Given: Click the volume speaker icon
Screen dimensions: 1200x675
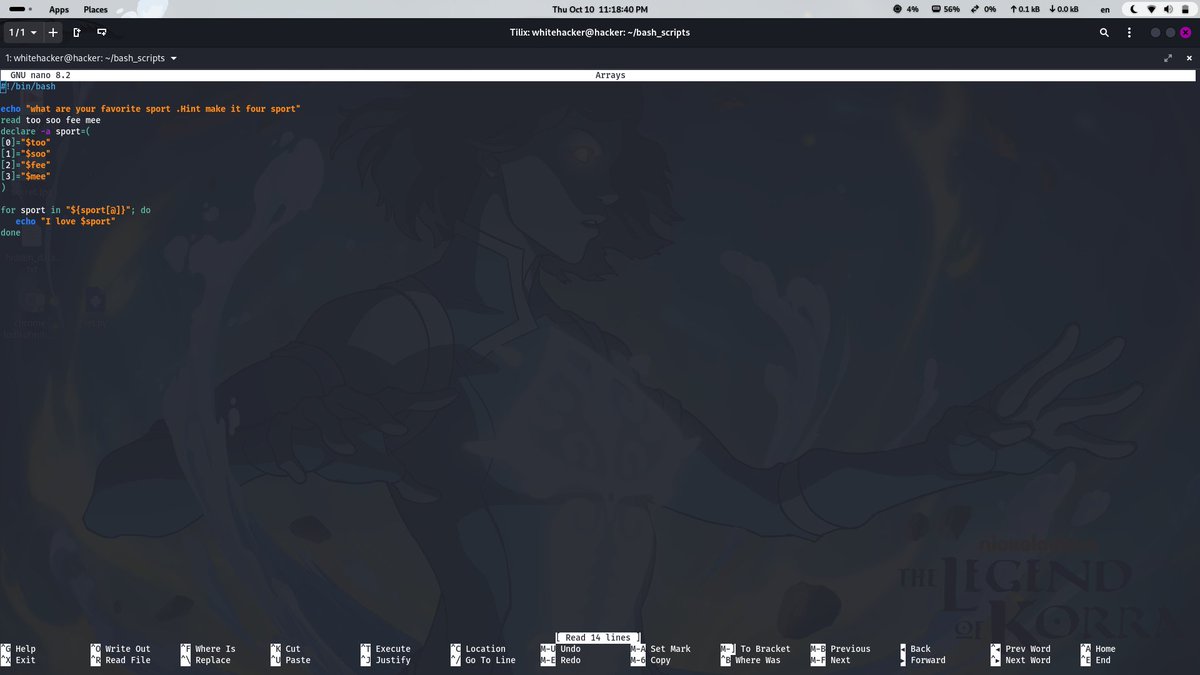Looking at the screenshot, I should [x=1167, y=9].
